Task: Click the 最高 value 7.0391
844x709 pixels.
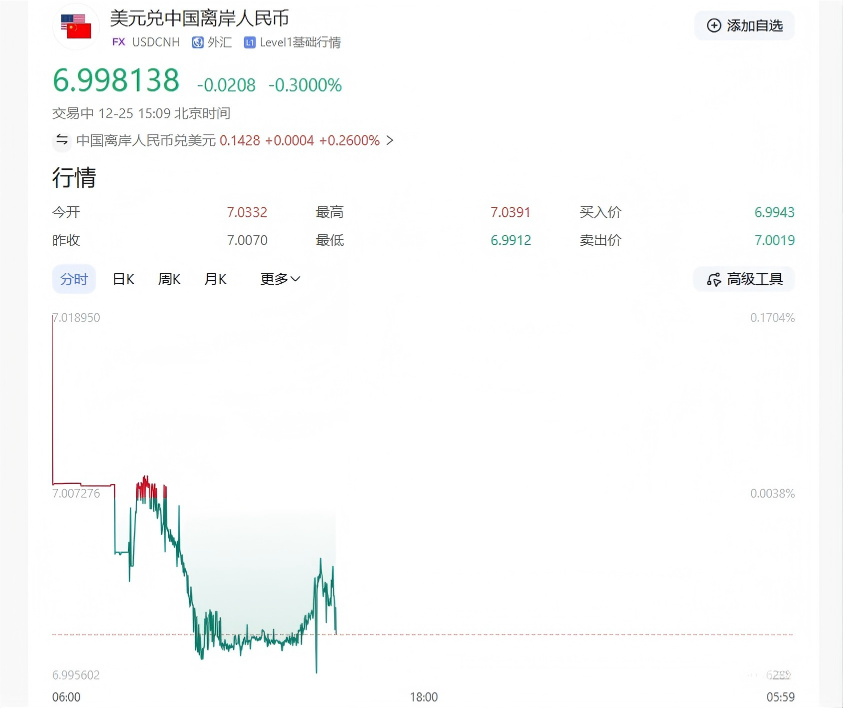Action: (x=510, y=212)
